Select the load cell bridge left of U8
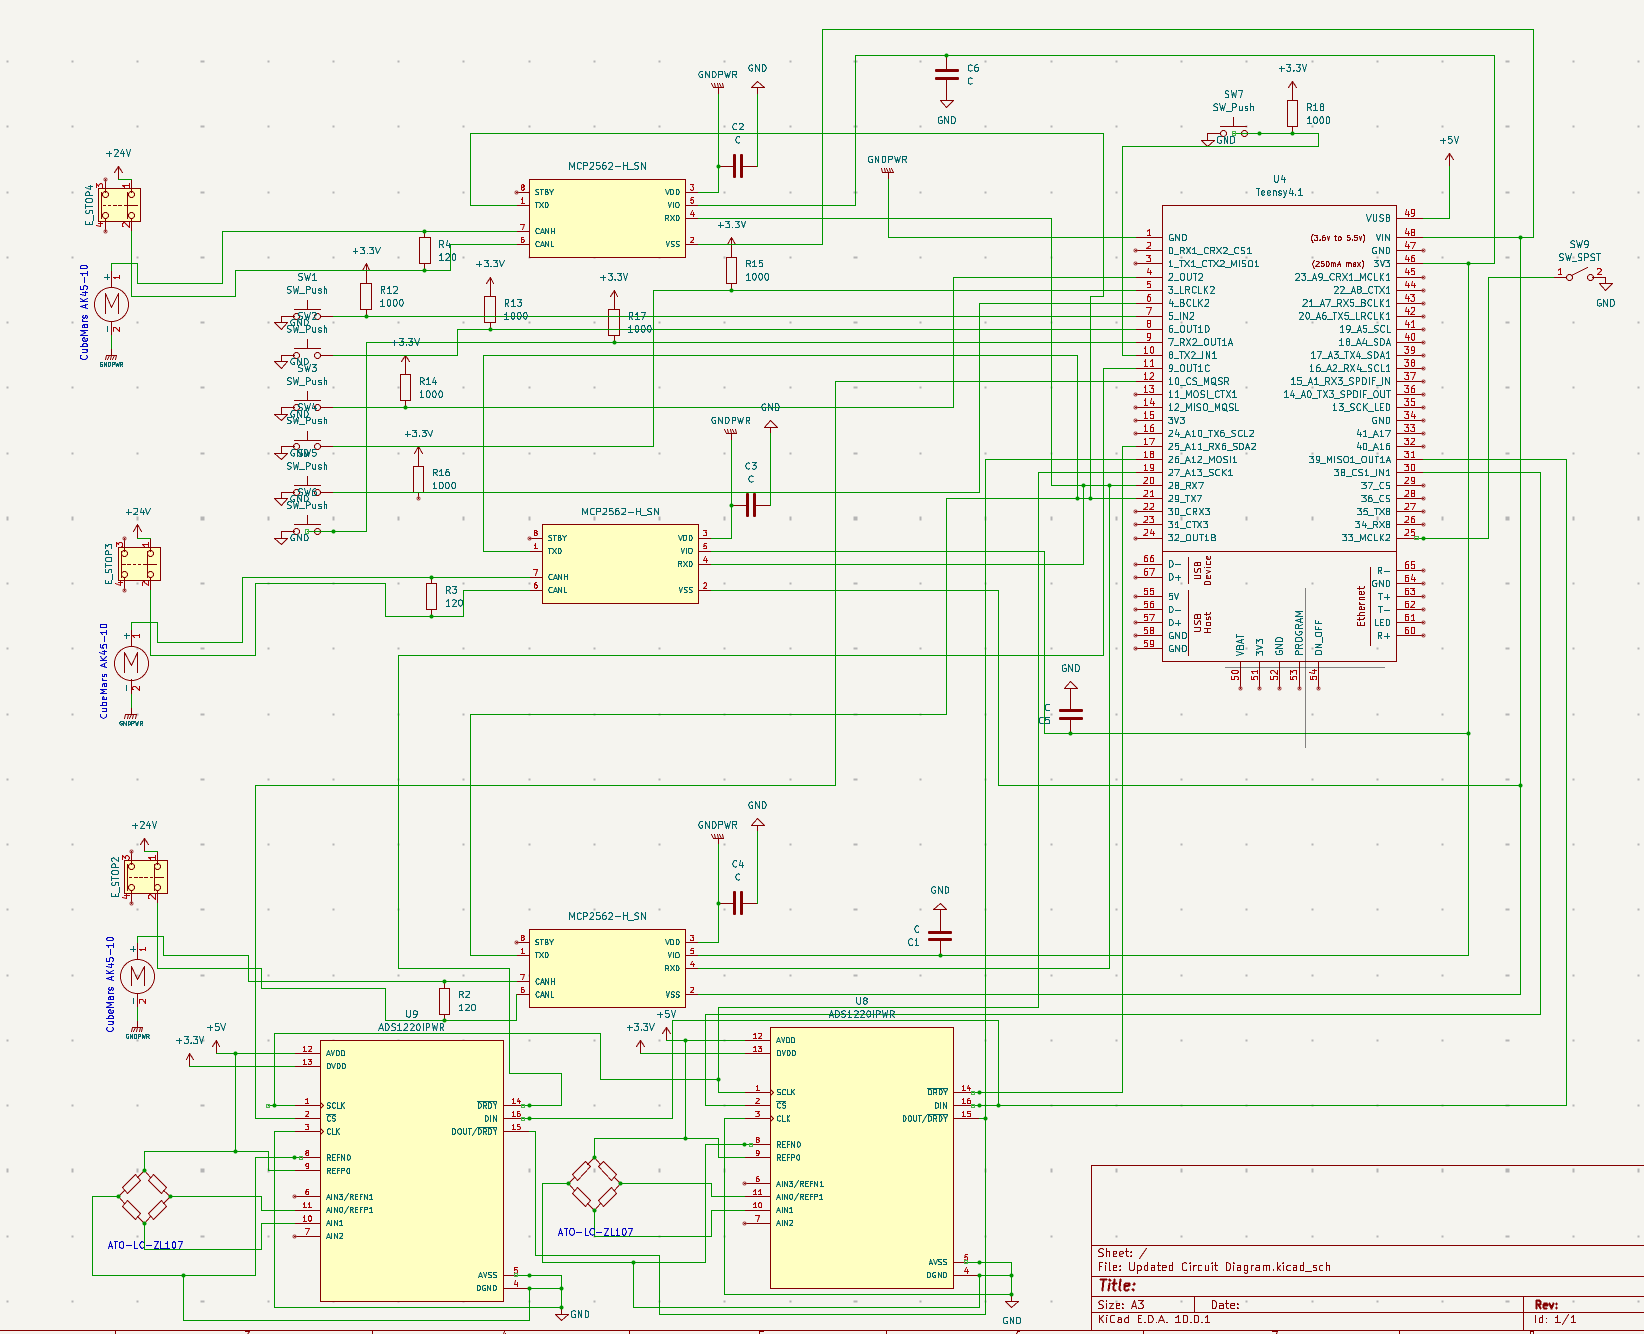This screenshot has width=1644, height=1334. 595,1184
